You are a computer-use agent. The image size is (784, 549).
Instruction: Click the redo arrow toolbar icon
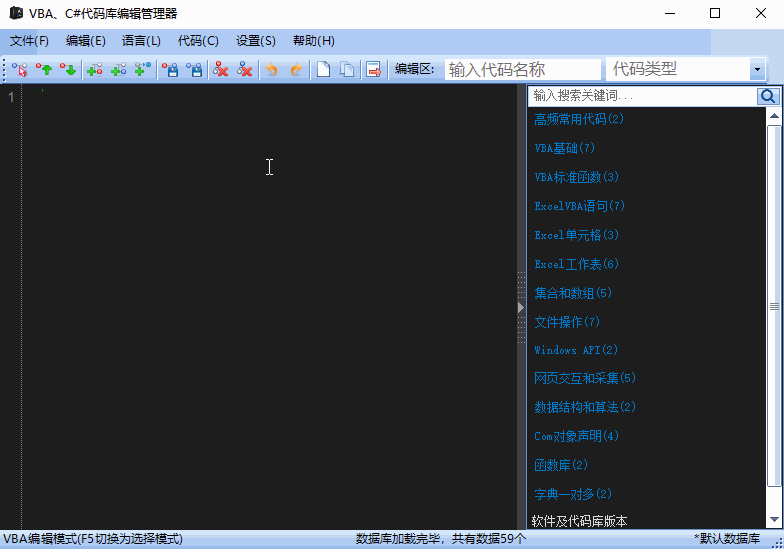[x=295, y=69]
